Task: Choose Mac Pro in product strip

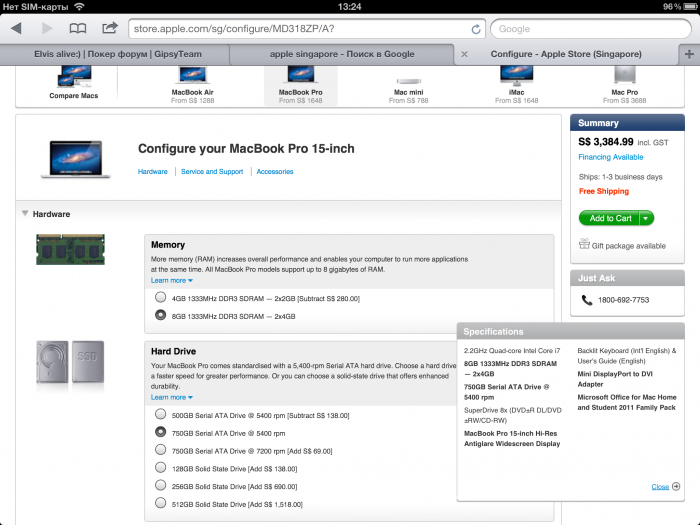Action: [x=625, y=85]
